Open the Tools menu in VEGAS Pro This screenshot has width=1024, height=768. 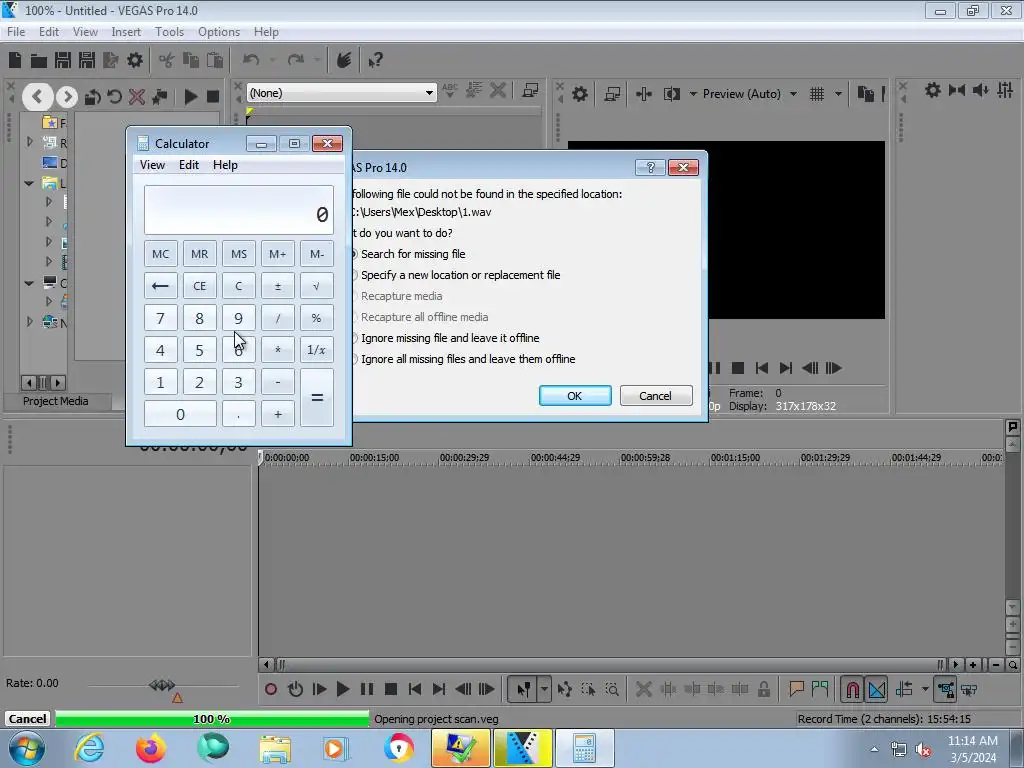tap(169, 31)
